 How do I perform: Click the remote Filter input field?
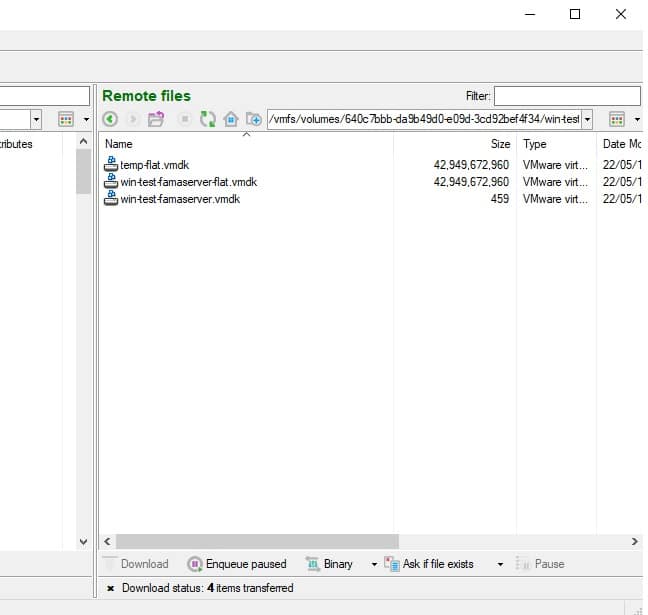click(566, 96)
